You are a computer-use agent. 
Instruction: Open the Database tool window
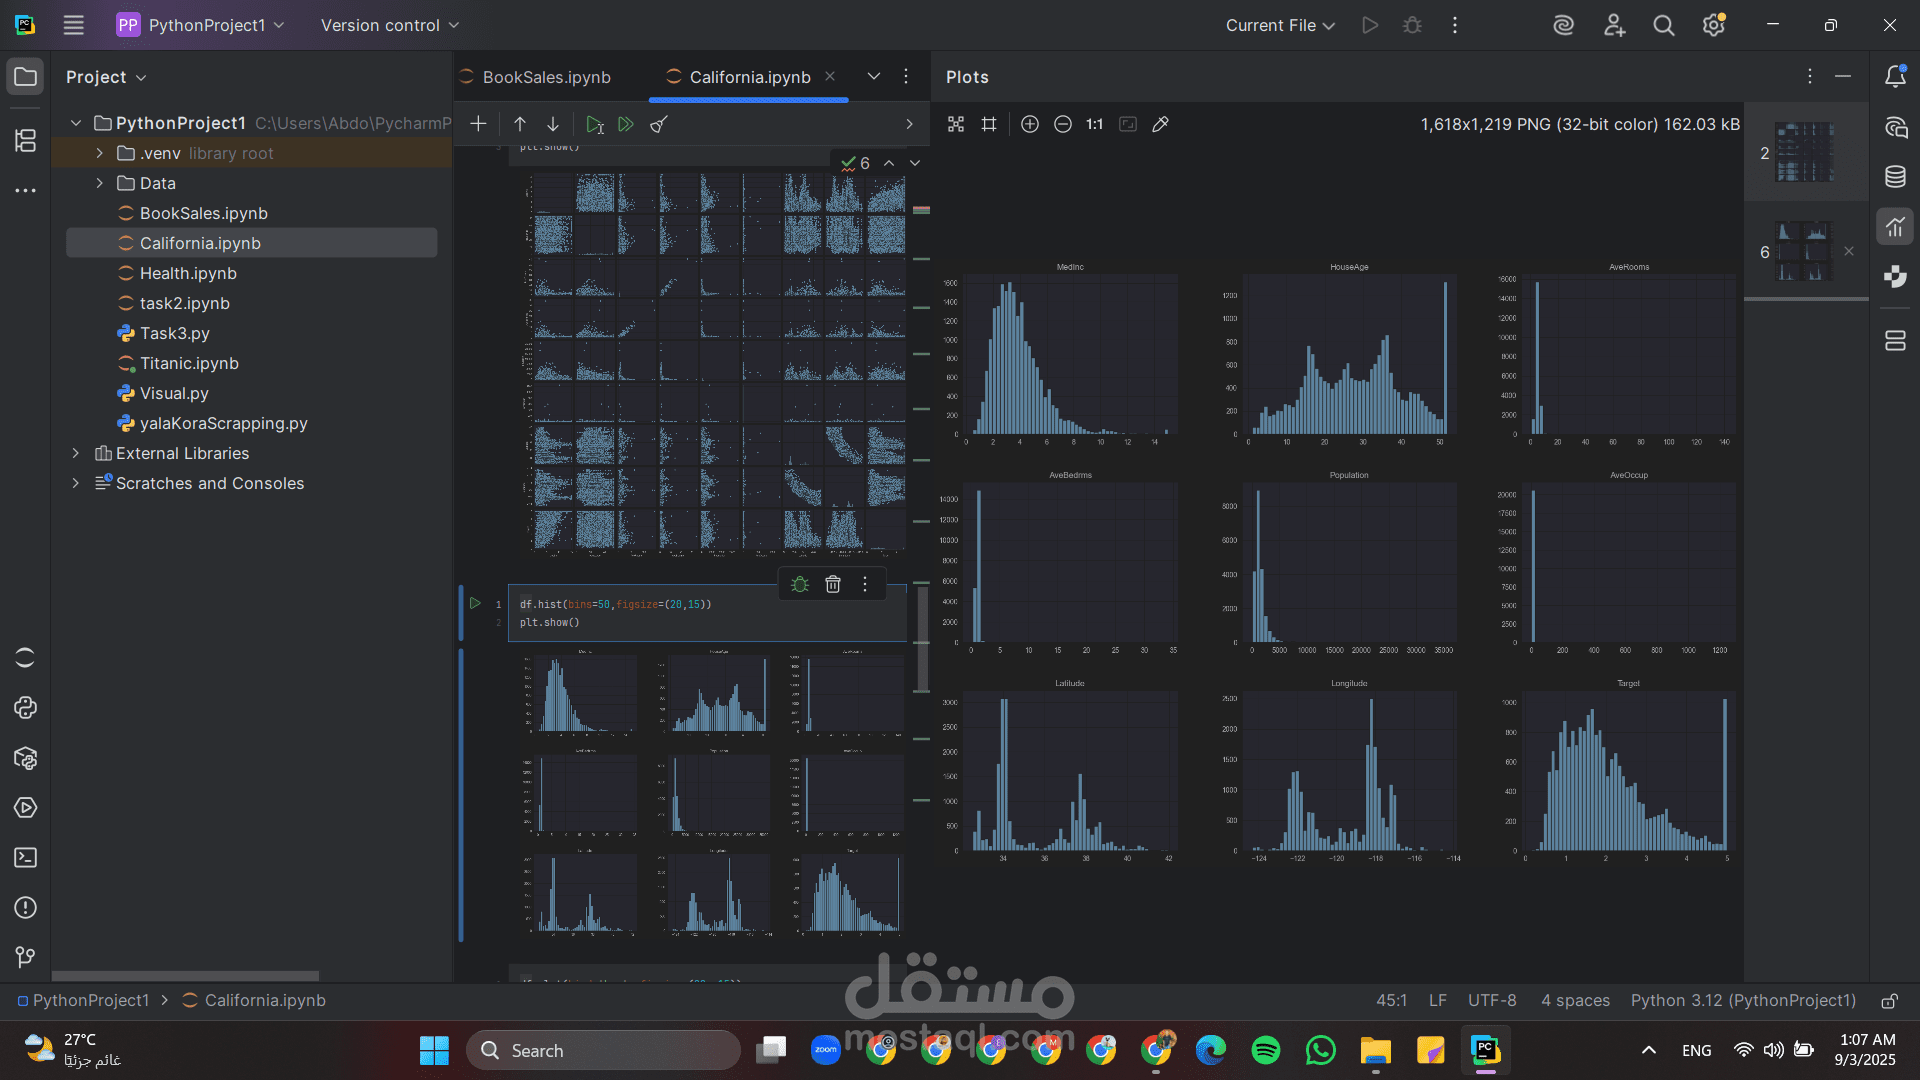pos(1895,177)
